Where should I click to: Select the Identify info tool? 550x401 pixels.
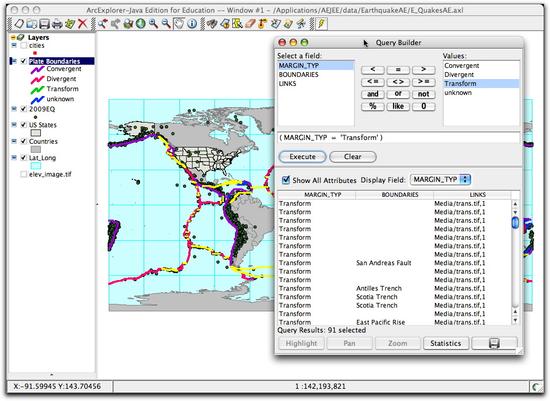click(x=192, y=24)
